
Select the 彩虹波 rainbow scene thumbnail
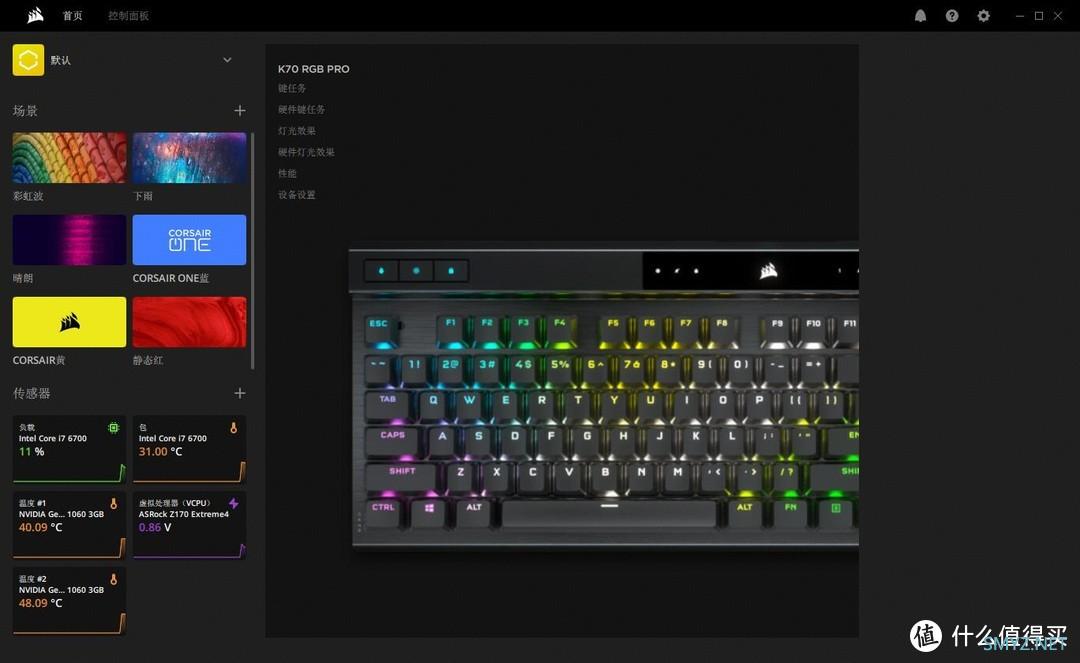[x=69, y=158]
